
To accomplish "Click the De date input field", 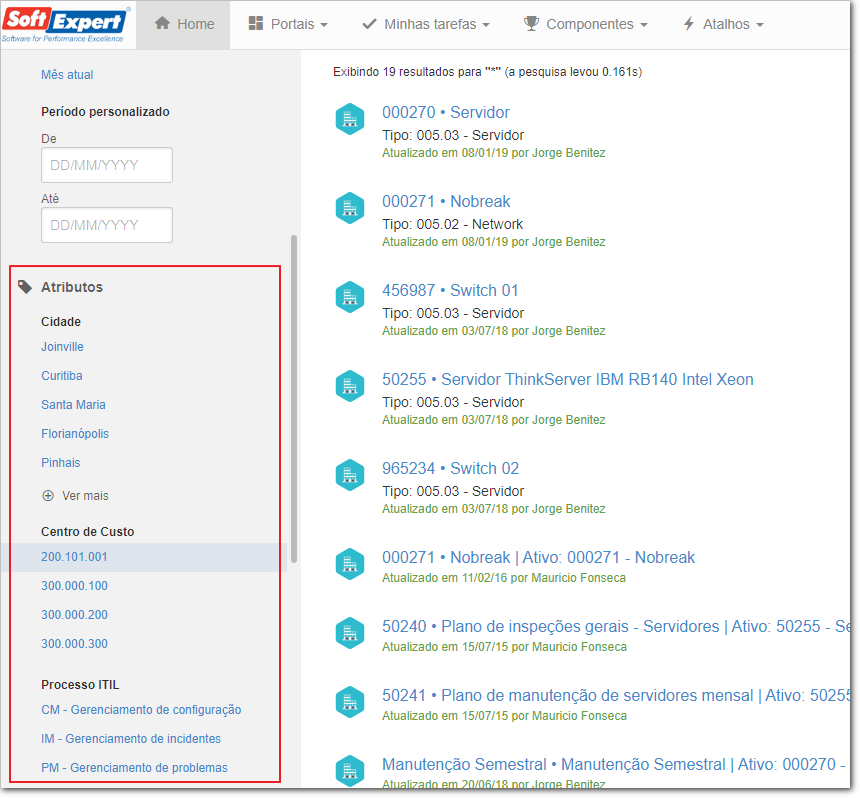I will 107,165.
